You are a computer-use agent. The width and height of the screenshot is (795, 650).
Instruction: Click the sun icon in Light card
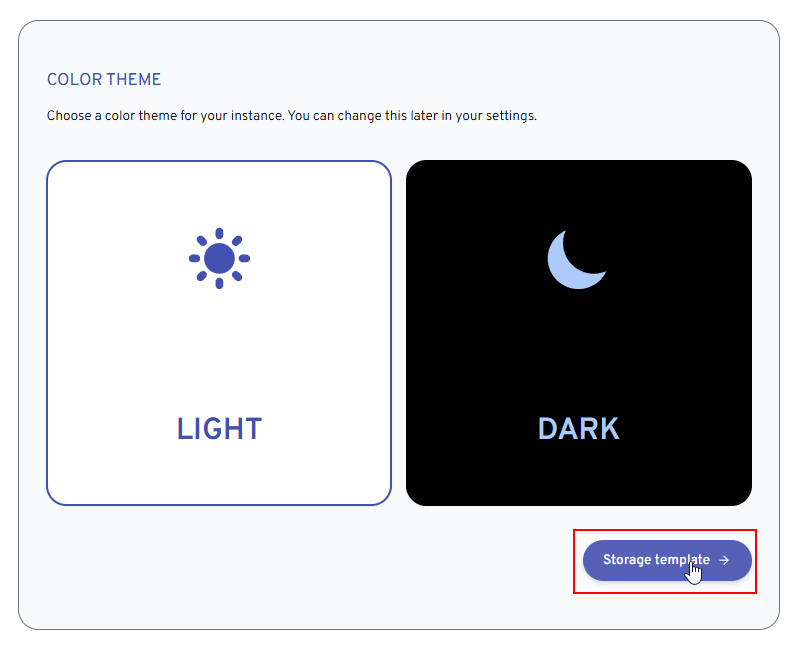(219, 258)
